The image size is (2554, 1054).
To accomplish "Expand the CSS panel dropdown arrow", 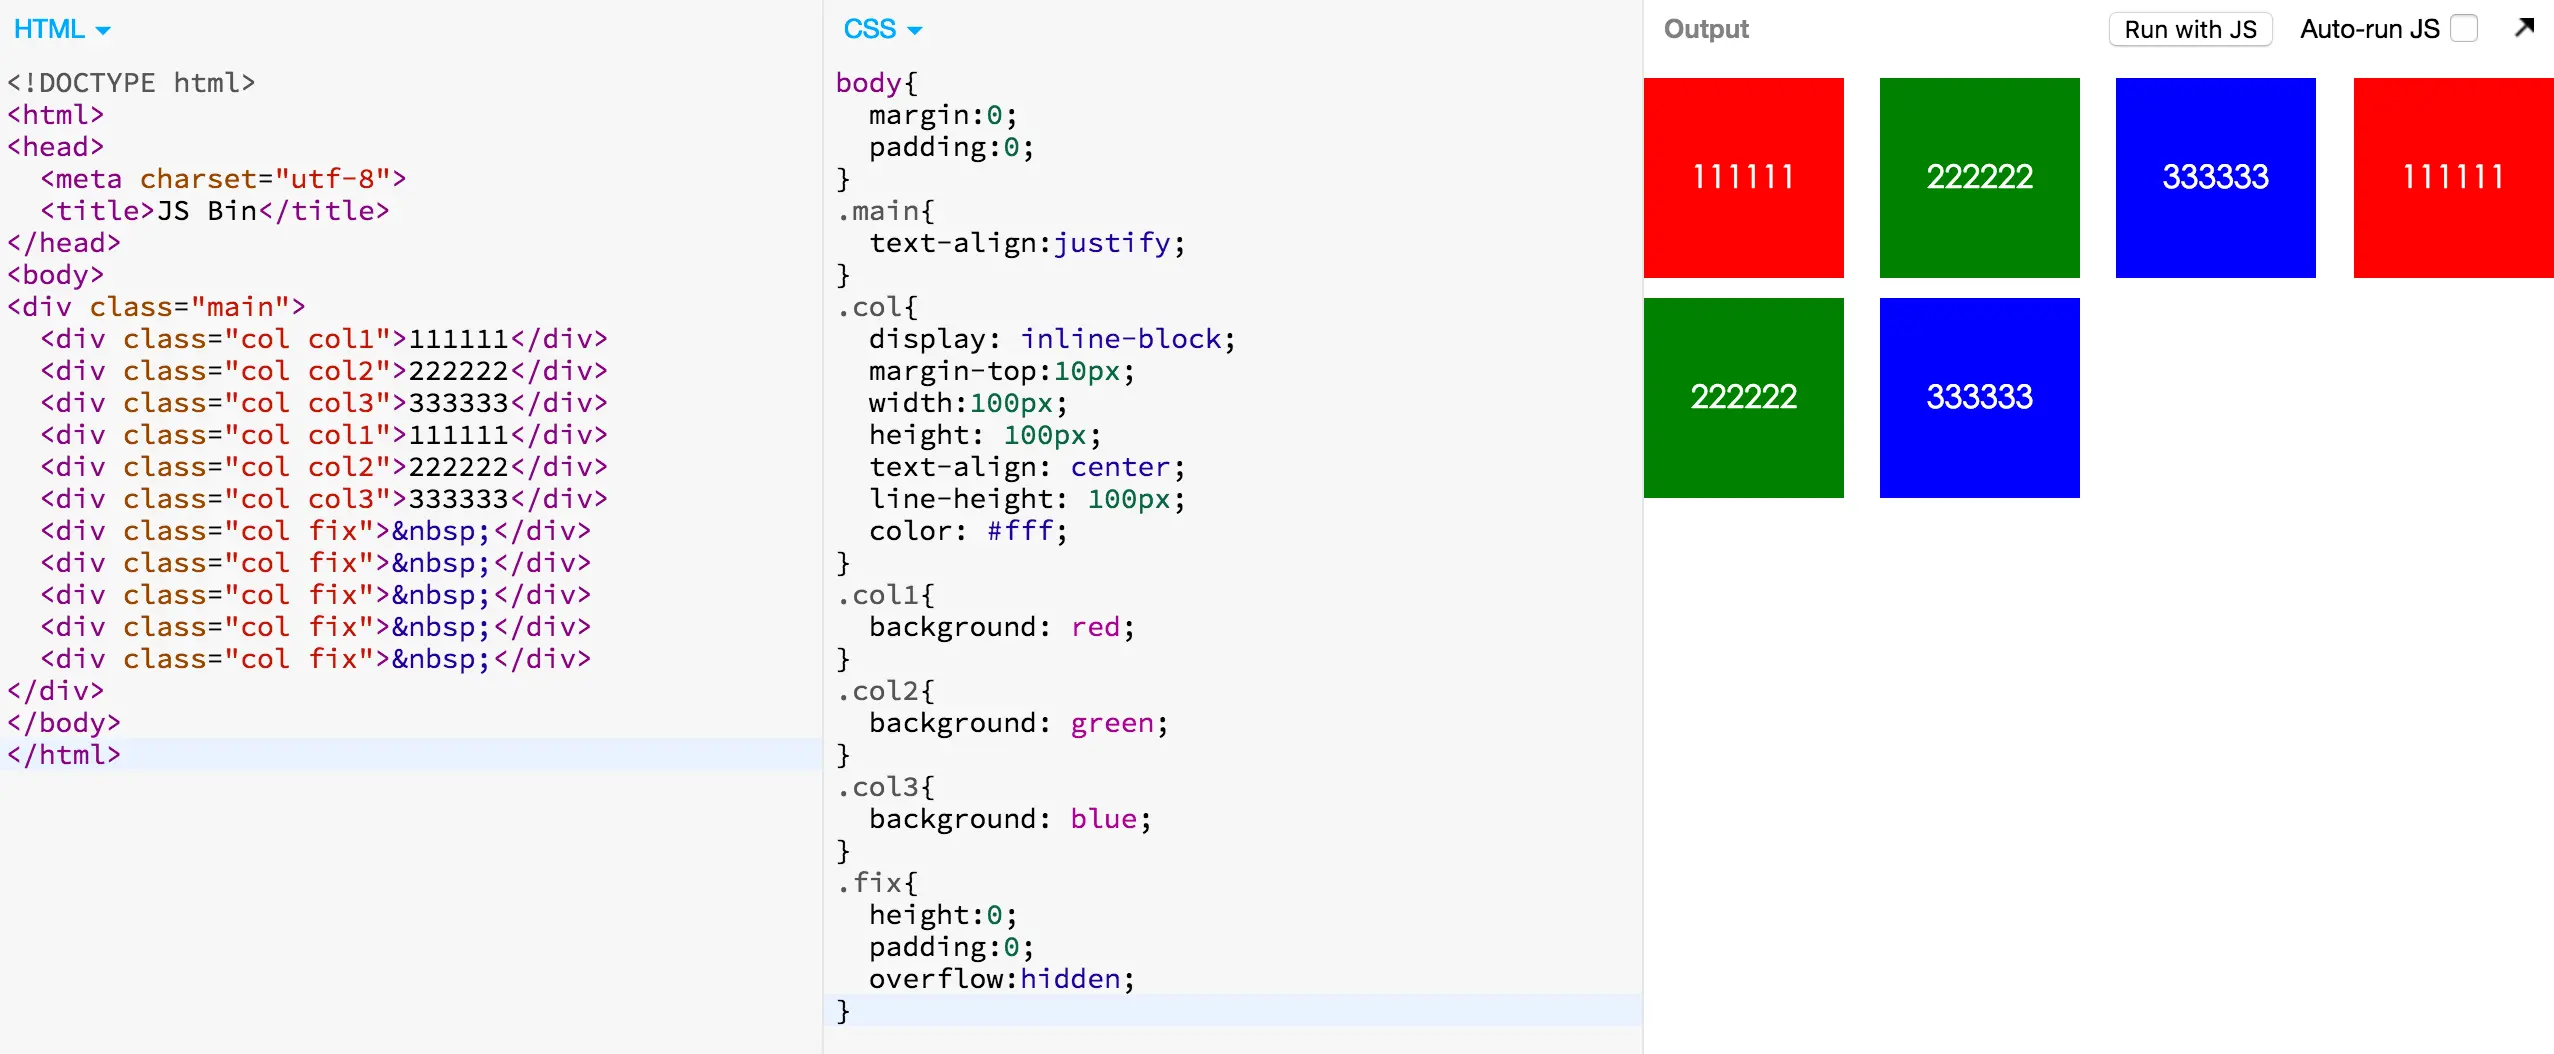I will [914, 31].
